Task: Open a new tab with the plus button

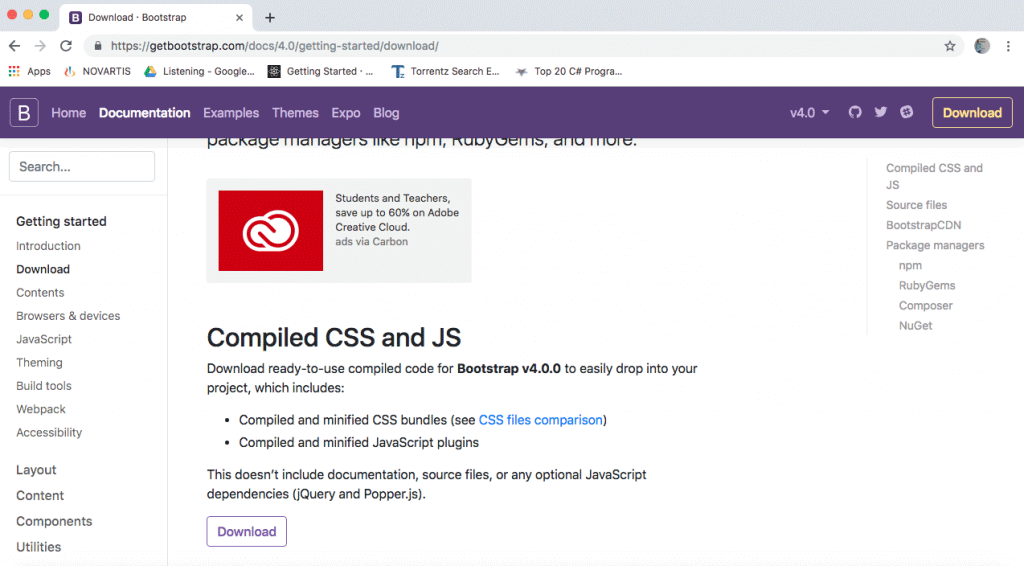Action: [x=270, y=18]
